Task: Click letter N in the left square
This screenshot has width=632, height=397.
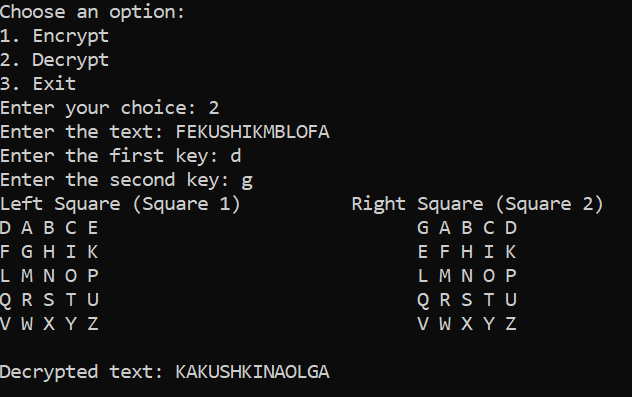Action: tap(49, 276)
